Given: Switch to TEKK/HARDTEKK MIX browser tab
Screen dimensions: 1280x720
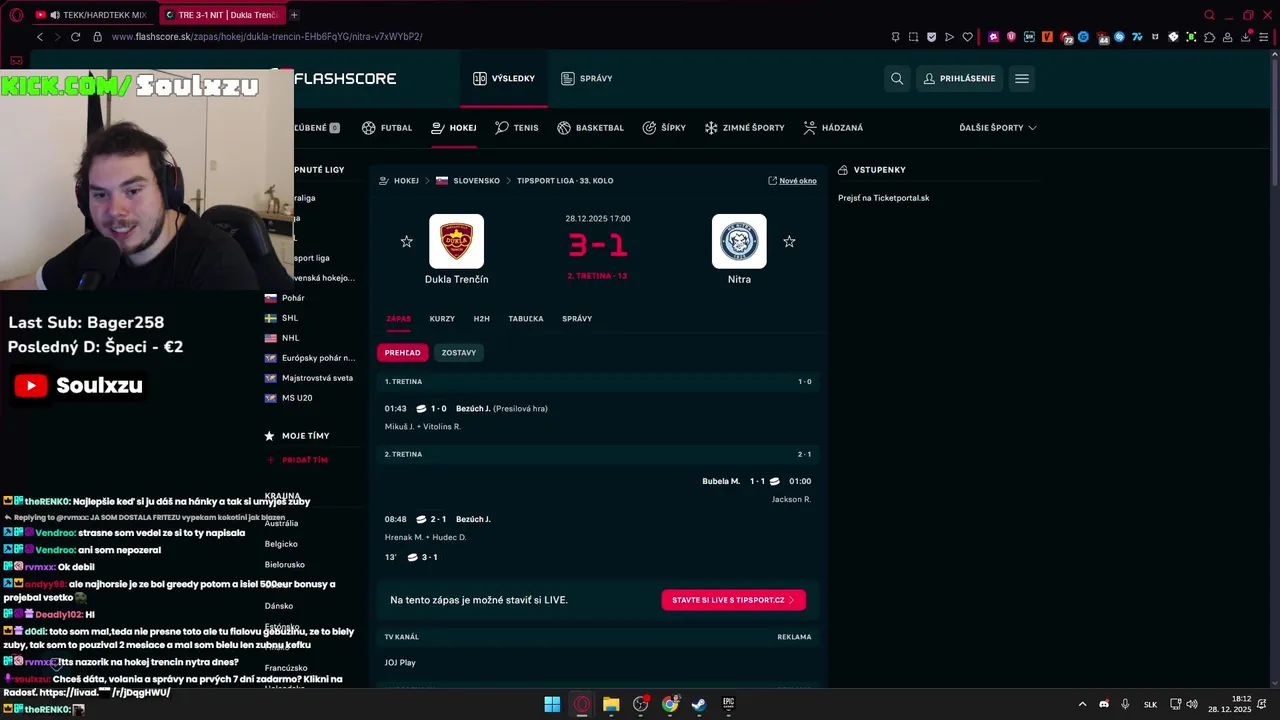Looking at the screenshot, I should [91, 15].
